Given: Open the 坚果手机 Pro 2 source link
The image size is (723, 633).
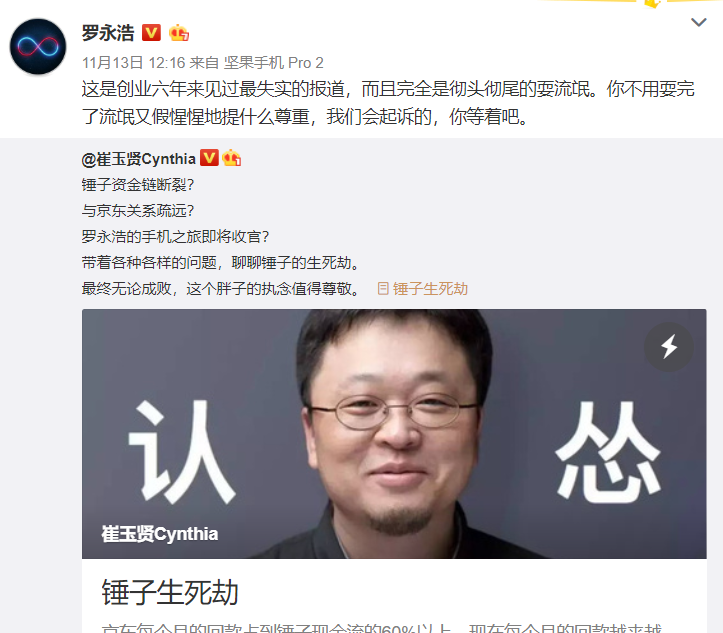Looking at the screenshot, I should click(273, 62).
